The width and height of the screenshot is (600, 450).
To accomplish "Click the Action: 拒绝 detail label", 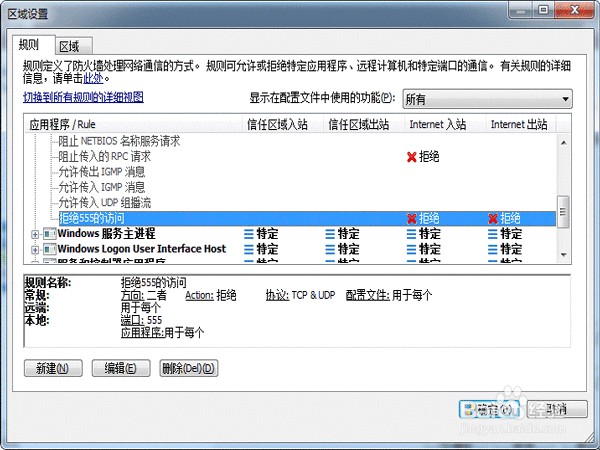I will (210, 295).
